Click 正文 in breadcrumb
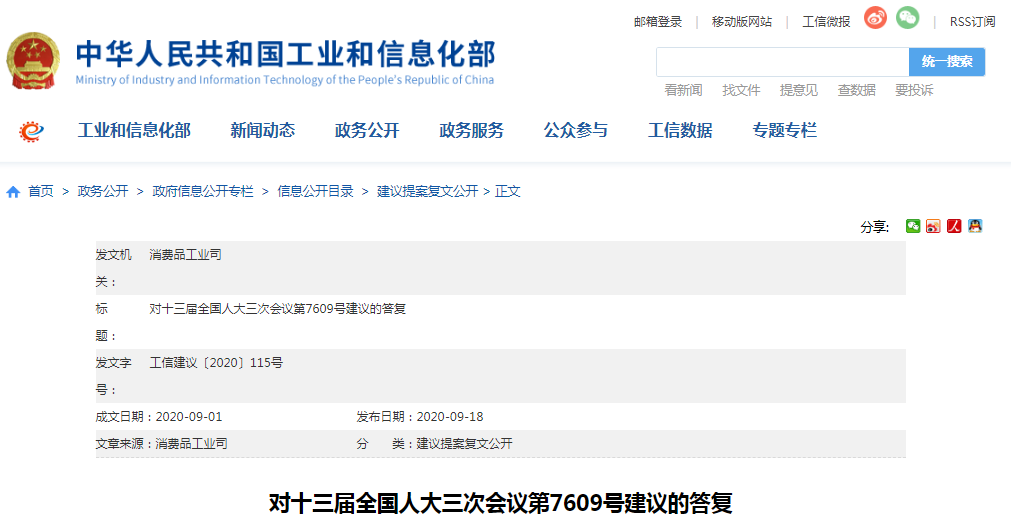Viewport: 1011px width, 521px height. 507,192
